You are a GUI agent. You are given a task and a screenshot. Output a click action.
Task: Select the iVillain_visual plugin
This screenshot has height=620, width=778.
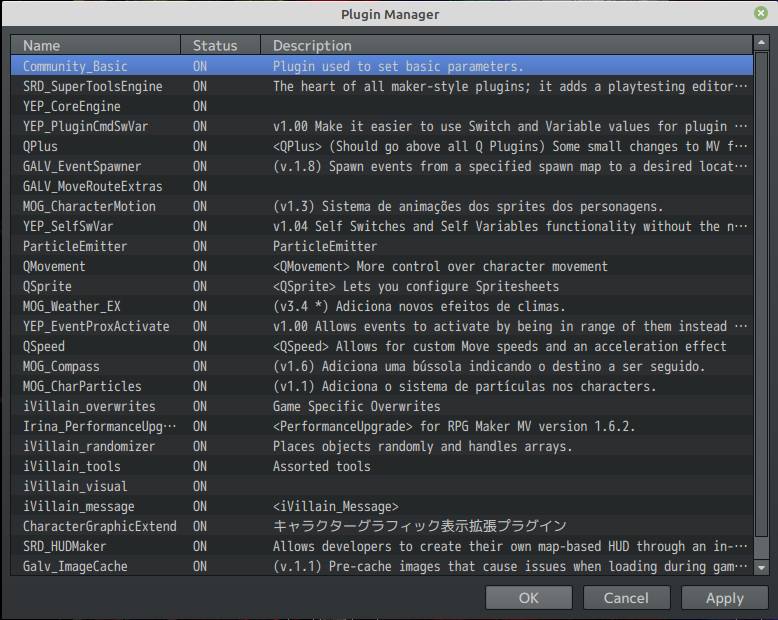[x=382, y=486]
